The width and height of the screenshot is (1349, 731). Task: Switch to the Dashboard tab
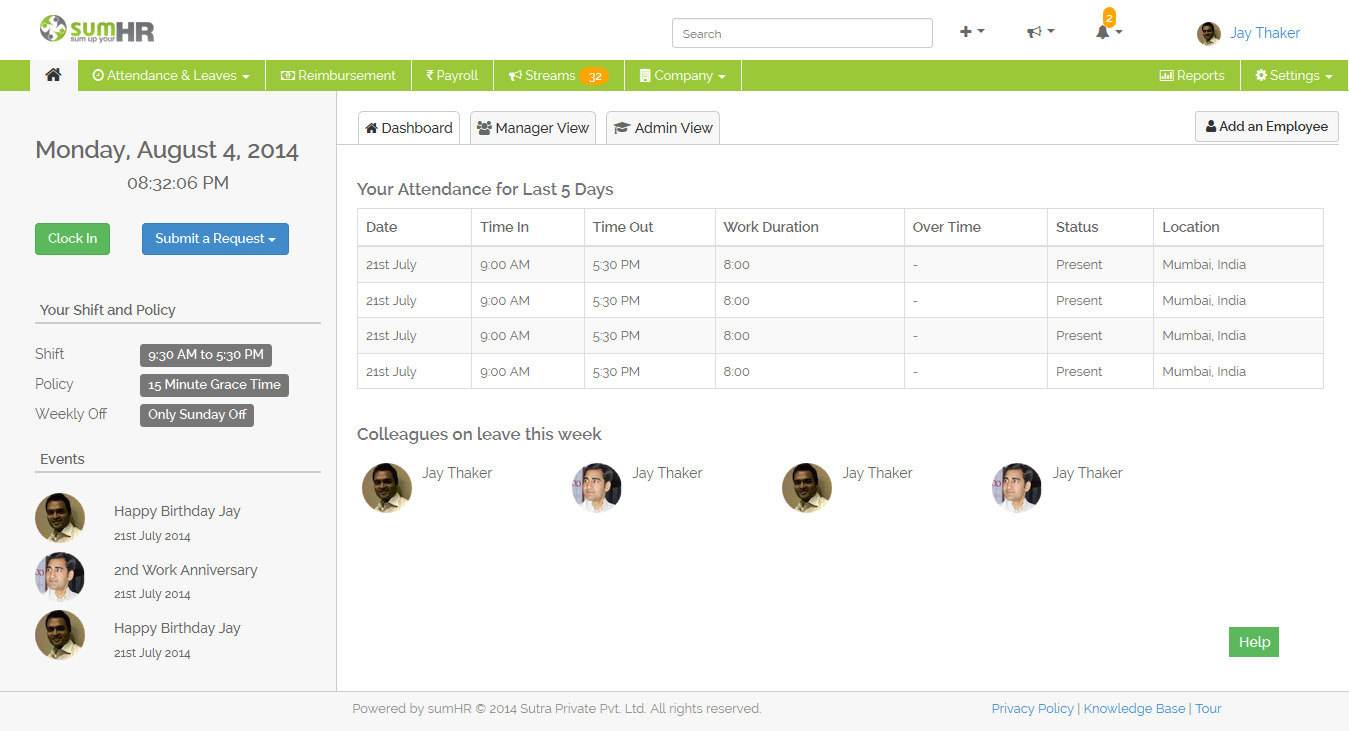click(409, 128)
